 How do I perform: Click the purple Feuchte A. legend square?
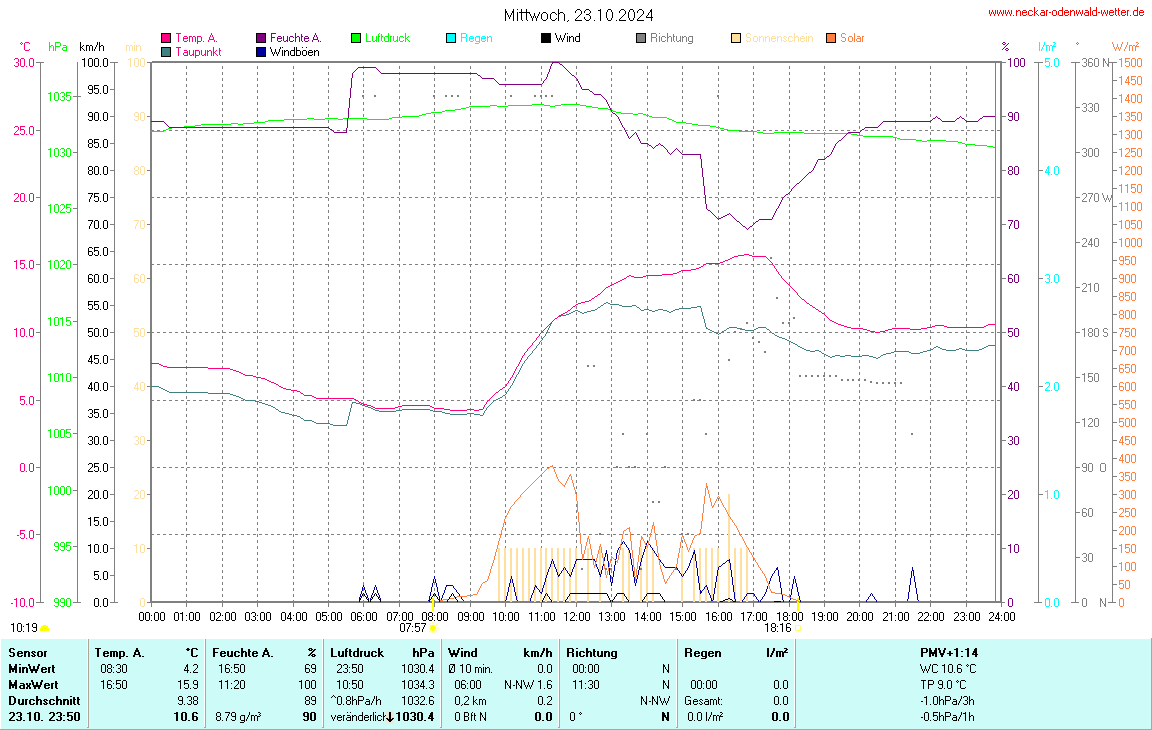(261, 38)
